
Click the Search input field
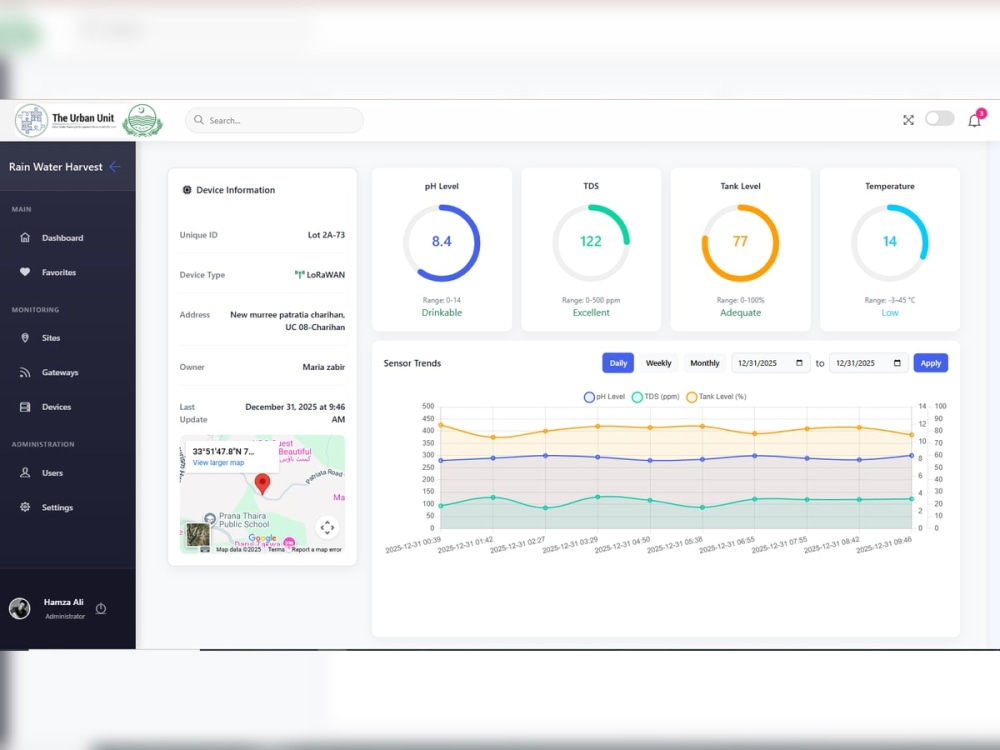tap(274, 120)
